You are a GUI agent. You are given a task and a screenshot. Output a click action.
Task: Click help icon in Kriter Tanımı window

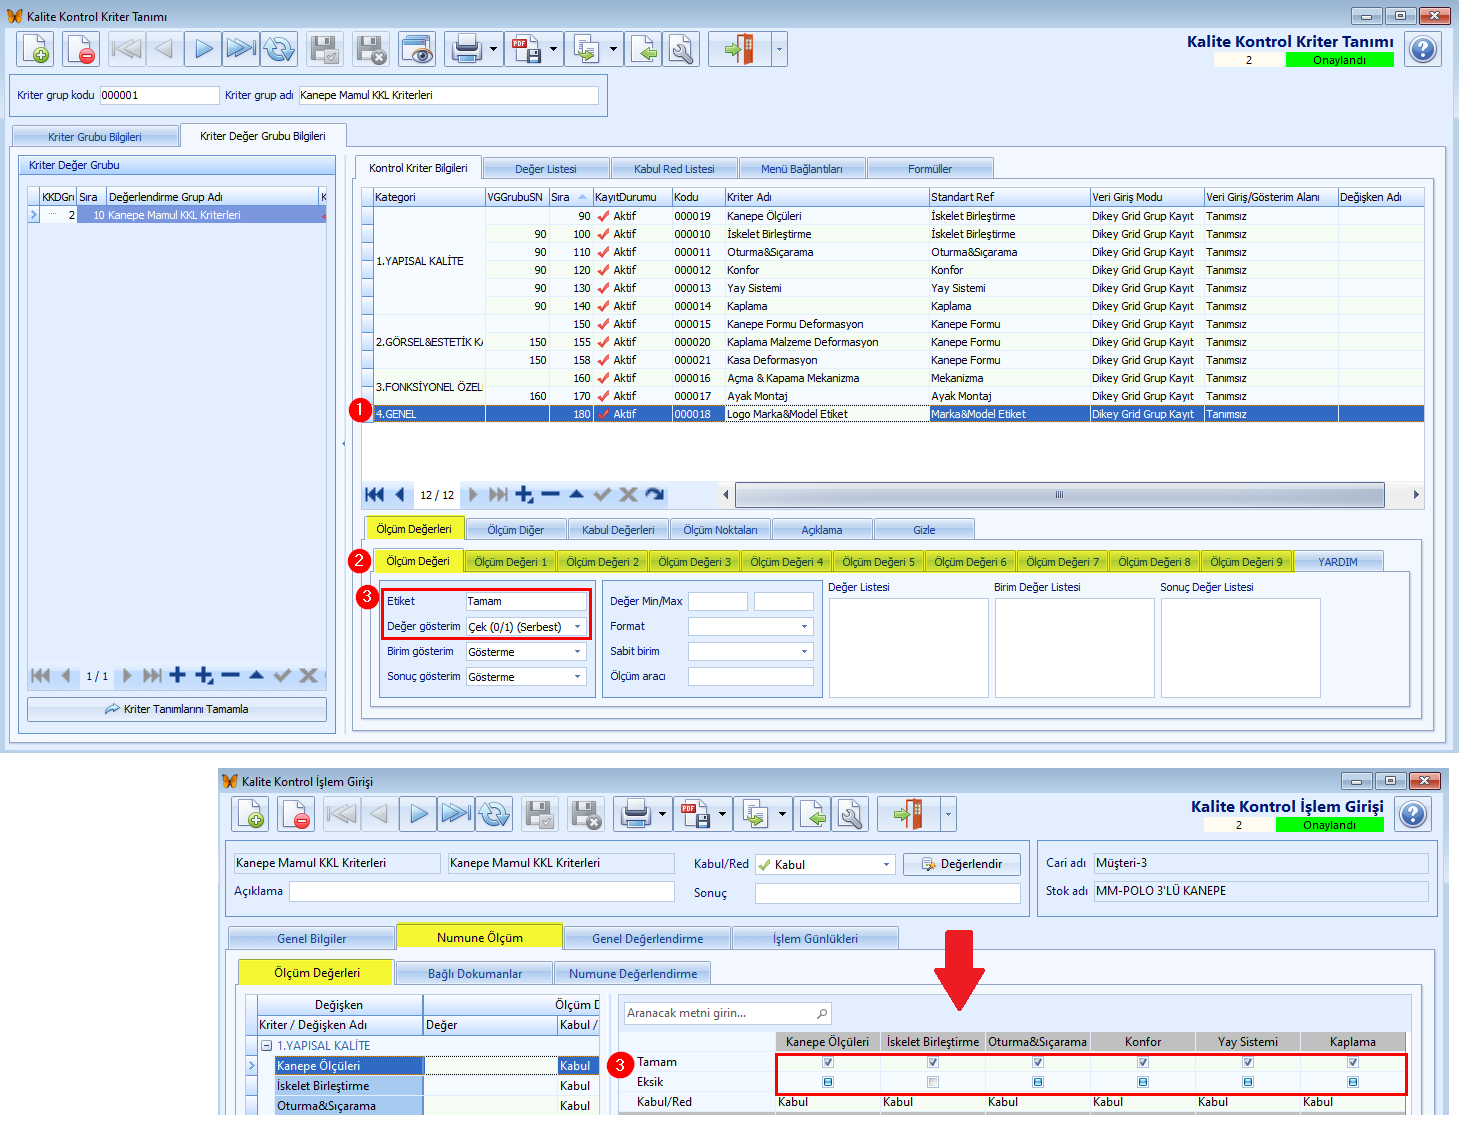click(x=1422, y=49)
